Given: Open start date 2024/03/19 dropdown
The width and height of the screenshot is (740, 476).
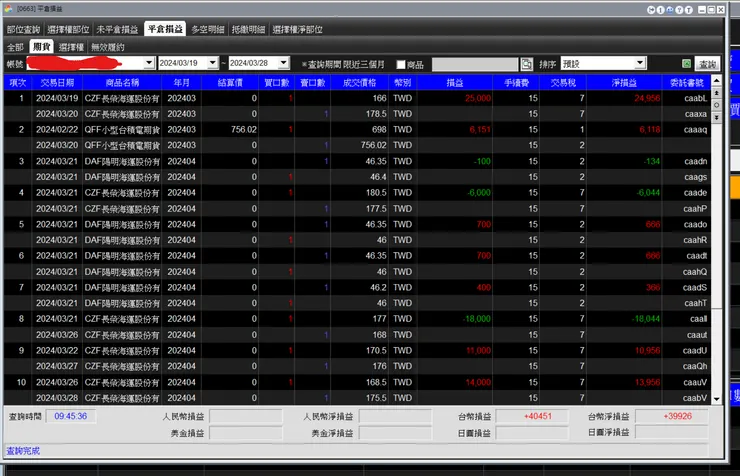Looking at the screenshot, I should [213, 63].
